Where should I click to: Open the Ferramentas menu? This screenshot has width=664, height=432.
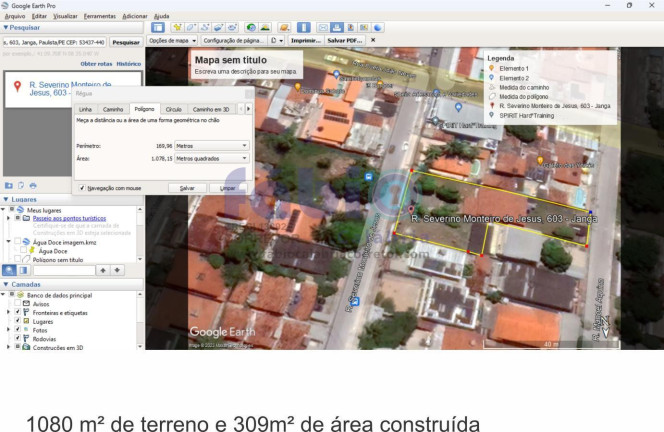tap(100, 16)
